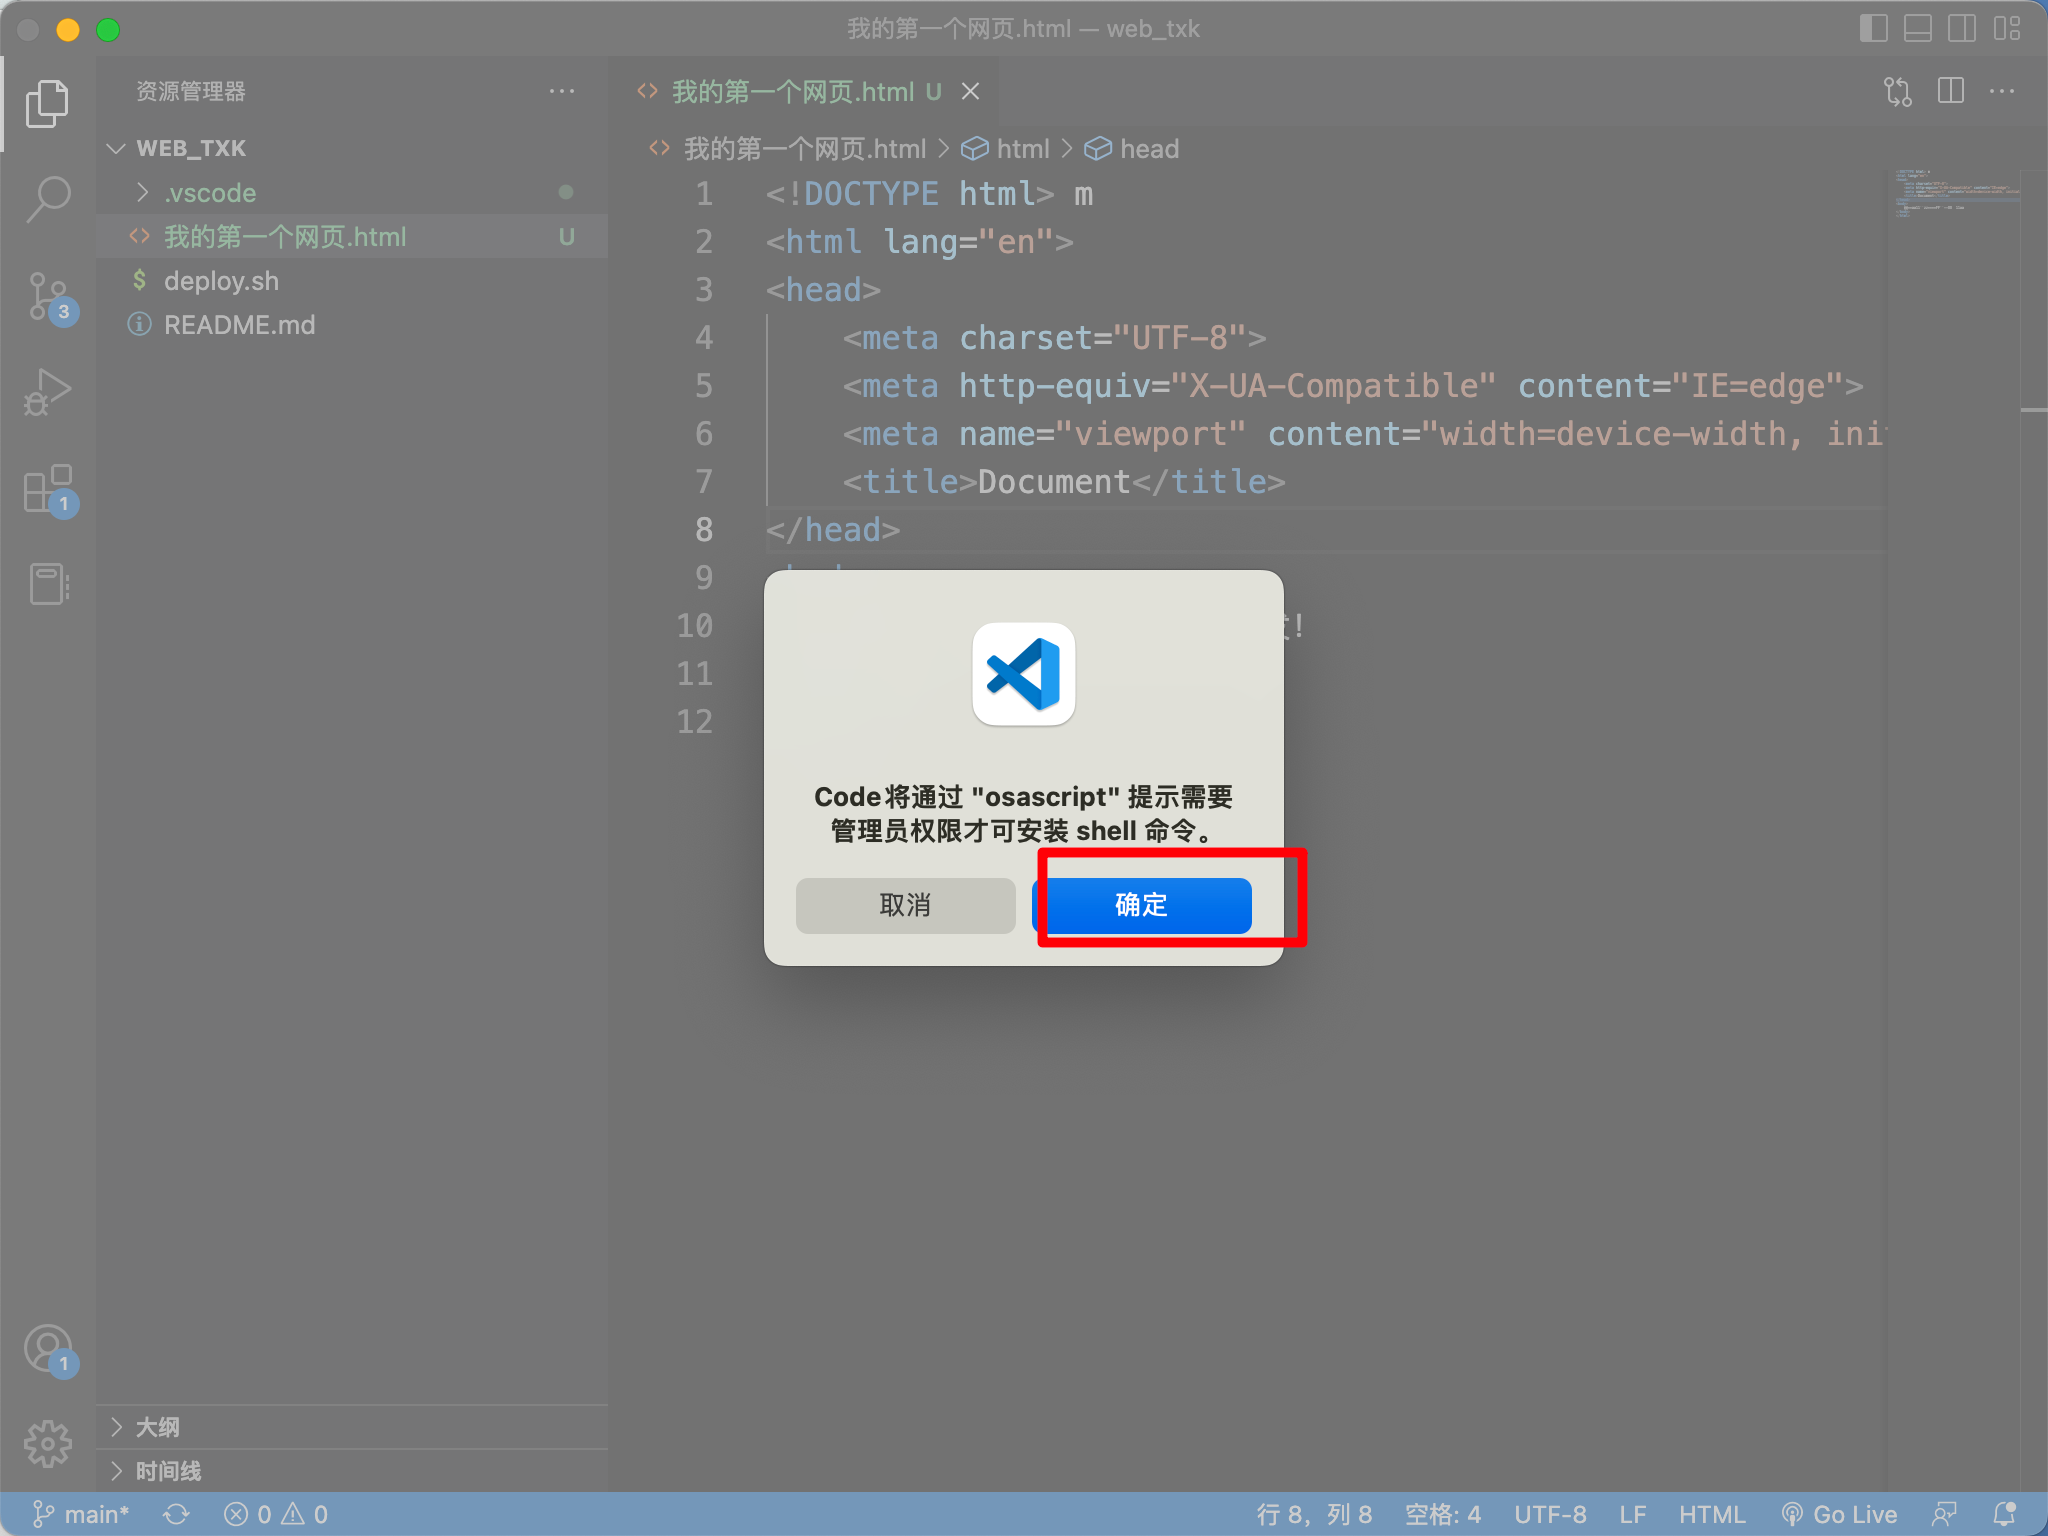Open the Accounts icon with badge
Screen dimensions: 2048x1536
(49, 1350)
